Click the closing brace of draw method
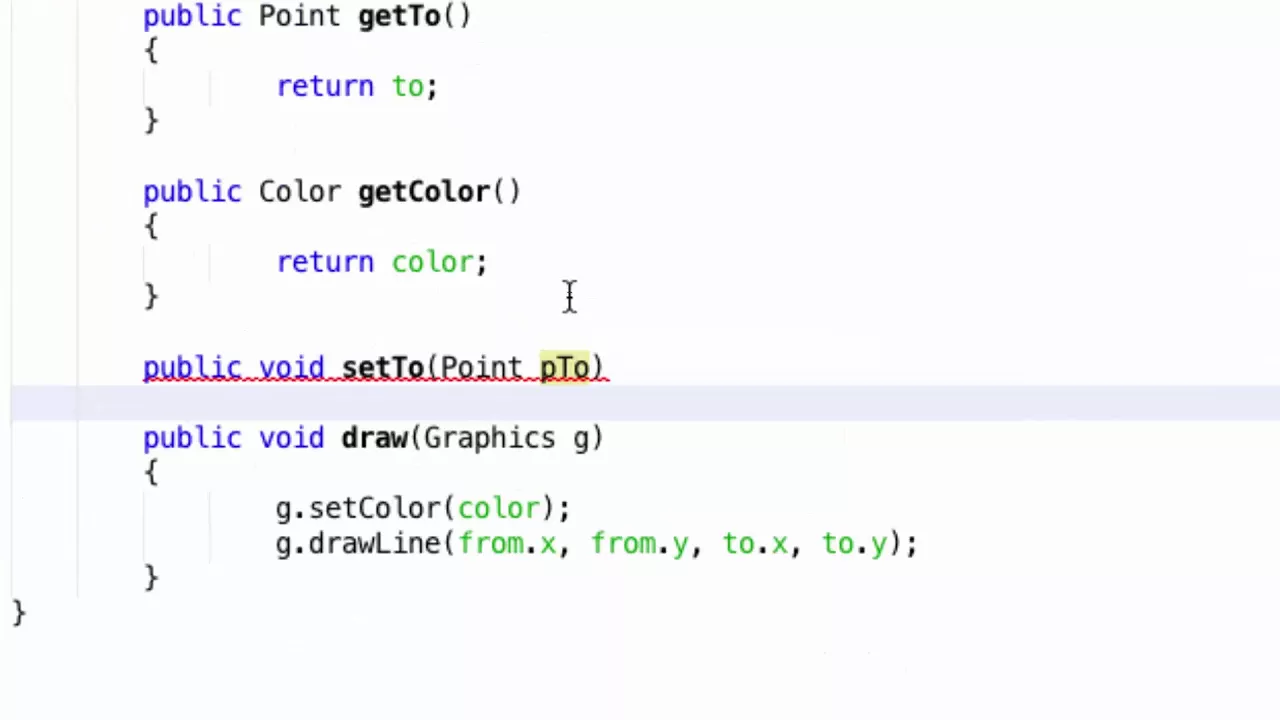Screen dimensions: 1280x720 pos(151,578)
